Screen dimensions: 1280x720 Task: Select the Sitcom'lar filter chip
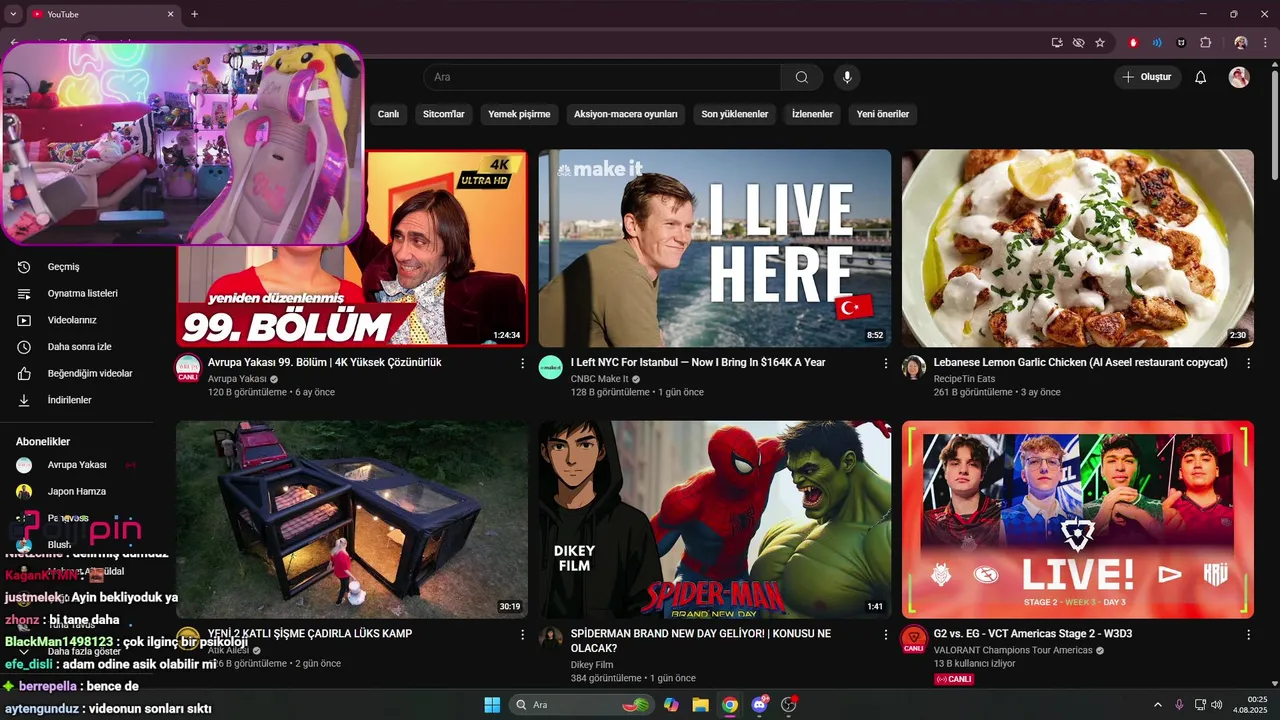click(x=444, y=114)
